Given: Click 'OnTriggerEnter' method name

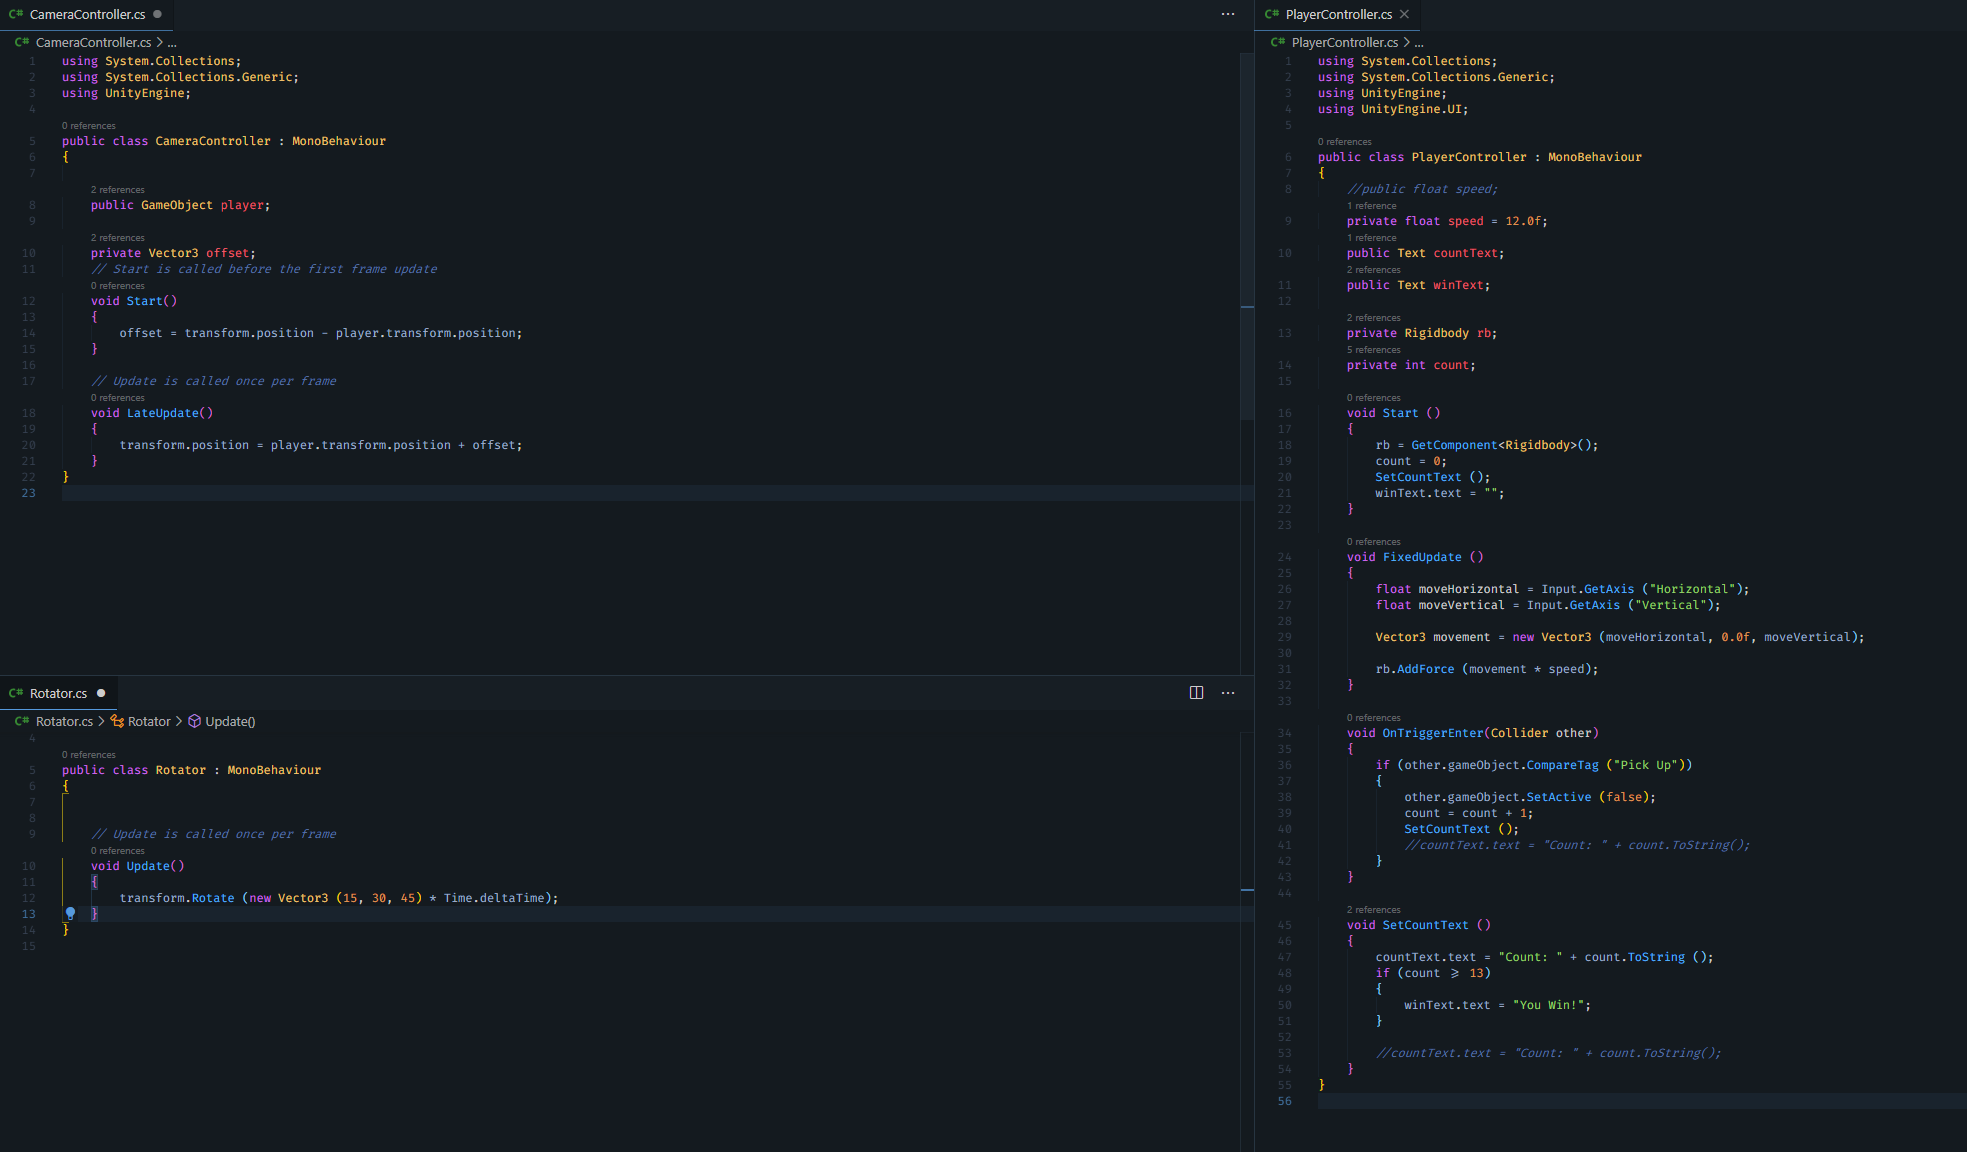Looking at the screenshot, I should coord(1433,733).
